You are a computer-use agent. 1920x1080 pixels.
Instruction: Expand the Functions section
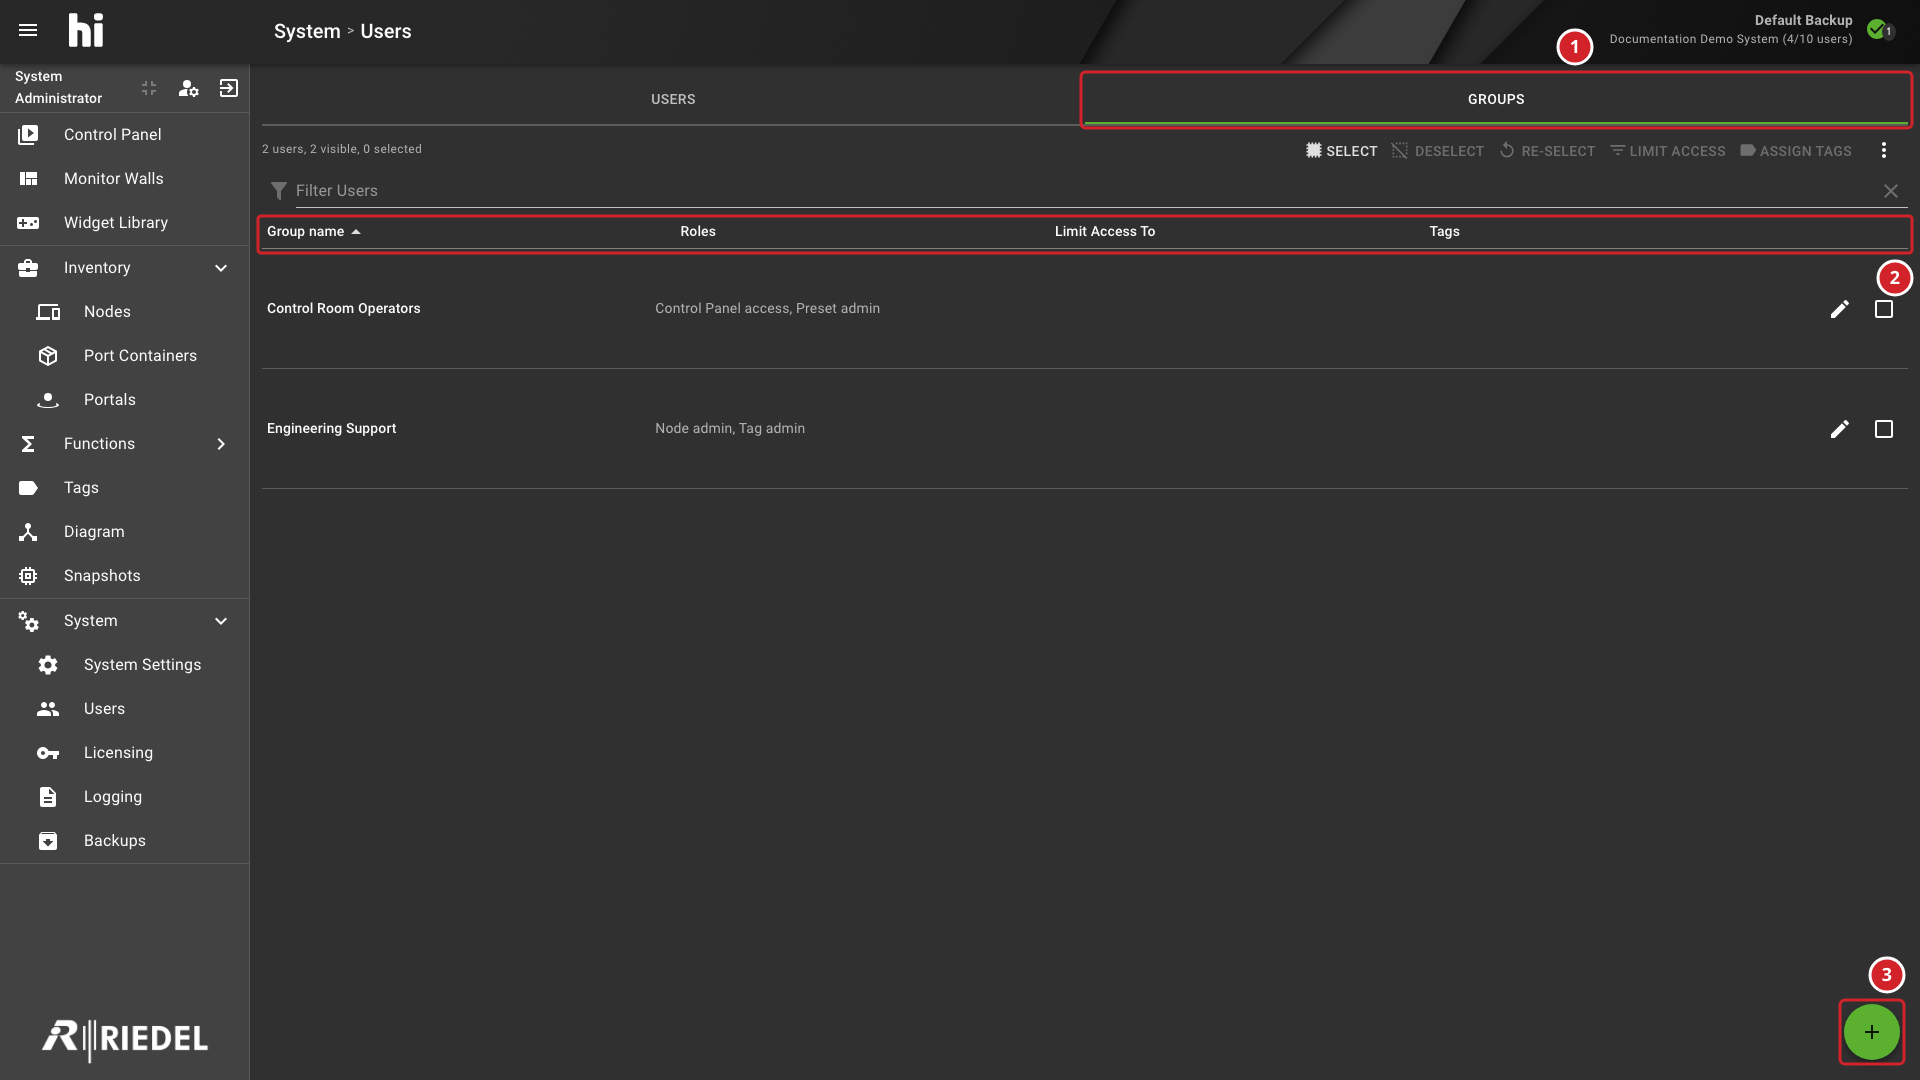click(221, 444)
